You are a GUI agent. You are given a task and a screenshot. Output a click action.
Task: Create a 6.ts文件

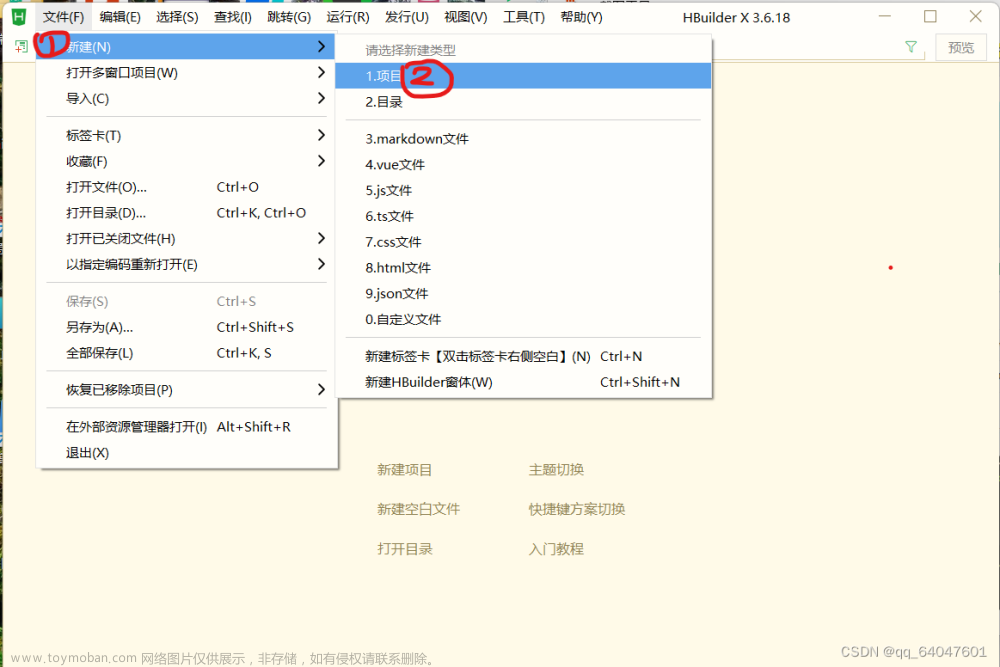523,216
